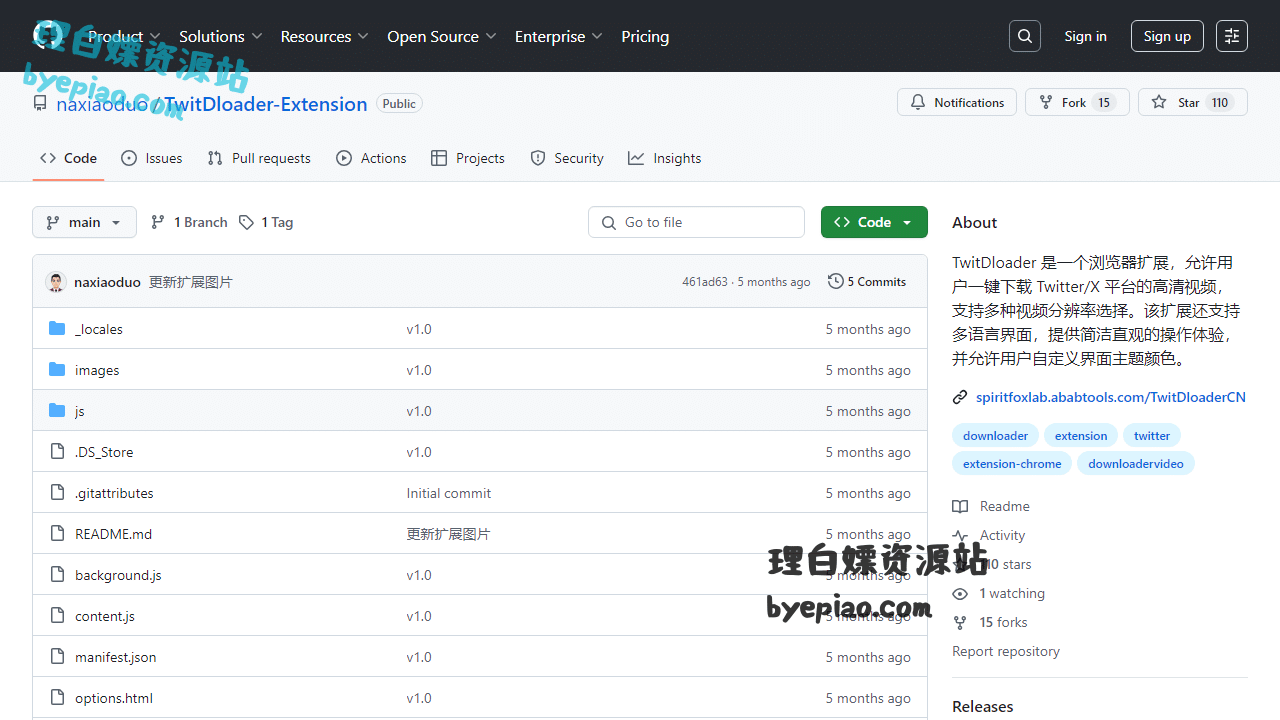Click the images folder icon

pyautogui.click(x=57, y=370)
